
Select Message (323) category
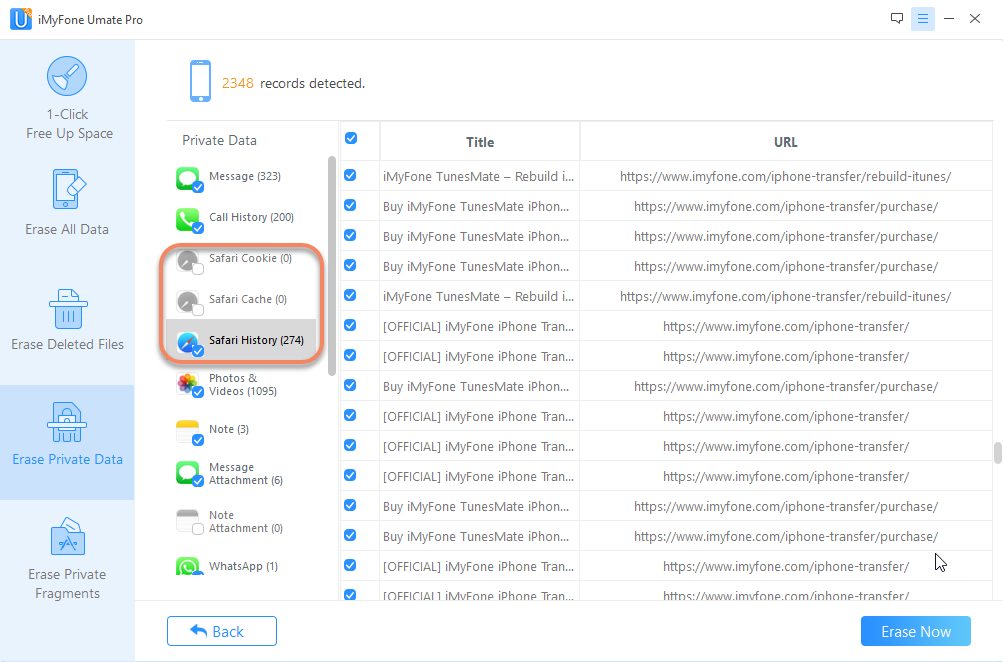tap(241, 177)
